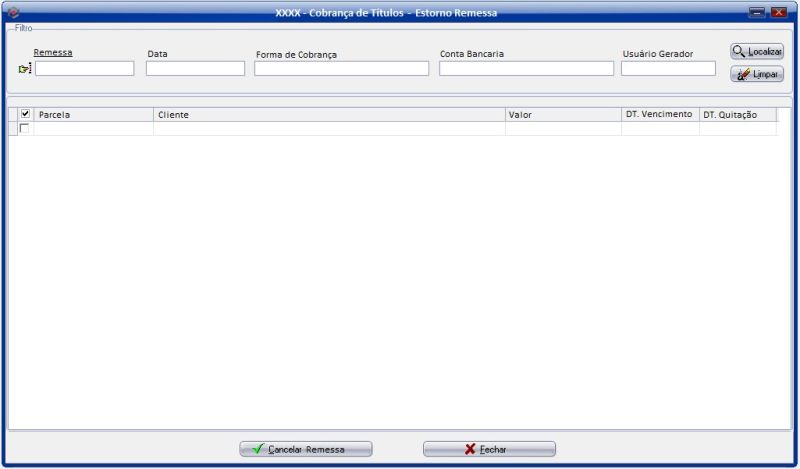
Task: Focus the Data input field
Action: (x=195, y=68)
